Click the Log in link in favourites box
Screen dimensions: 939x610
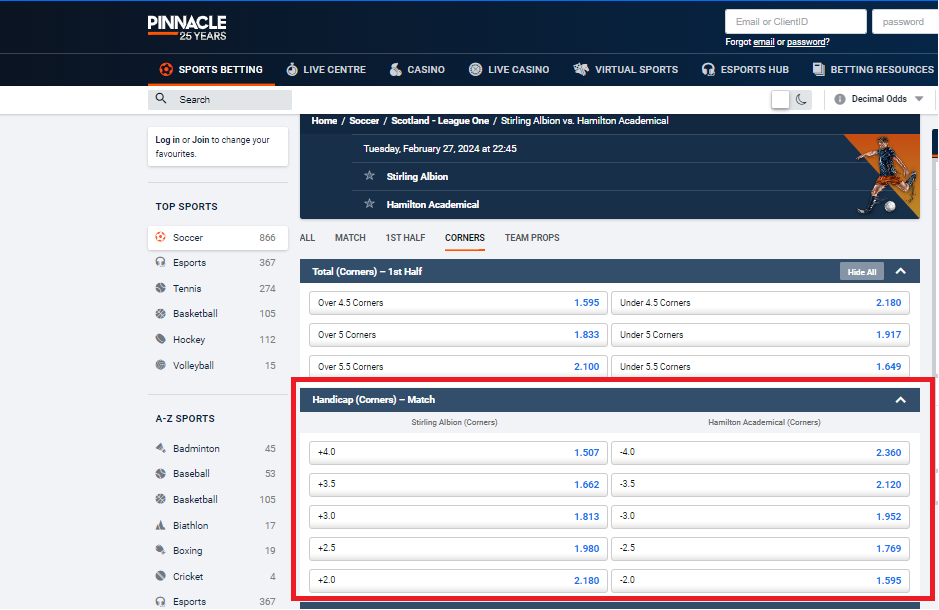tap(168, 139)
